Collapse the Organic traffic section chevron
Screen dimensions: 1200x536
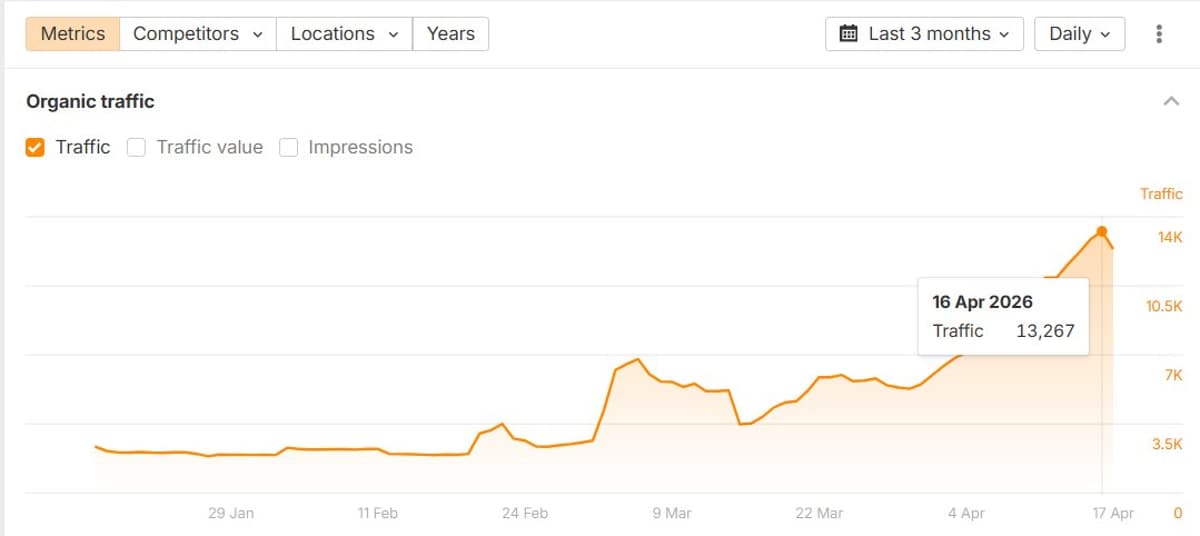tap(1171, 101)
